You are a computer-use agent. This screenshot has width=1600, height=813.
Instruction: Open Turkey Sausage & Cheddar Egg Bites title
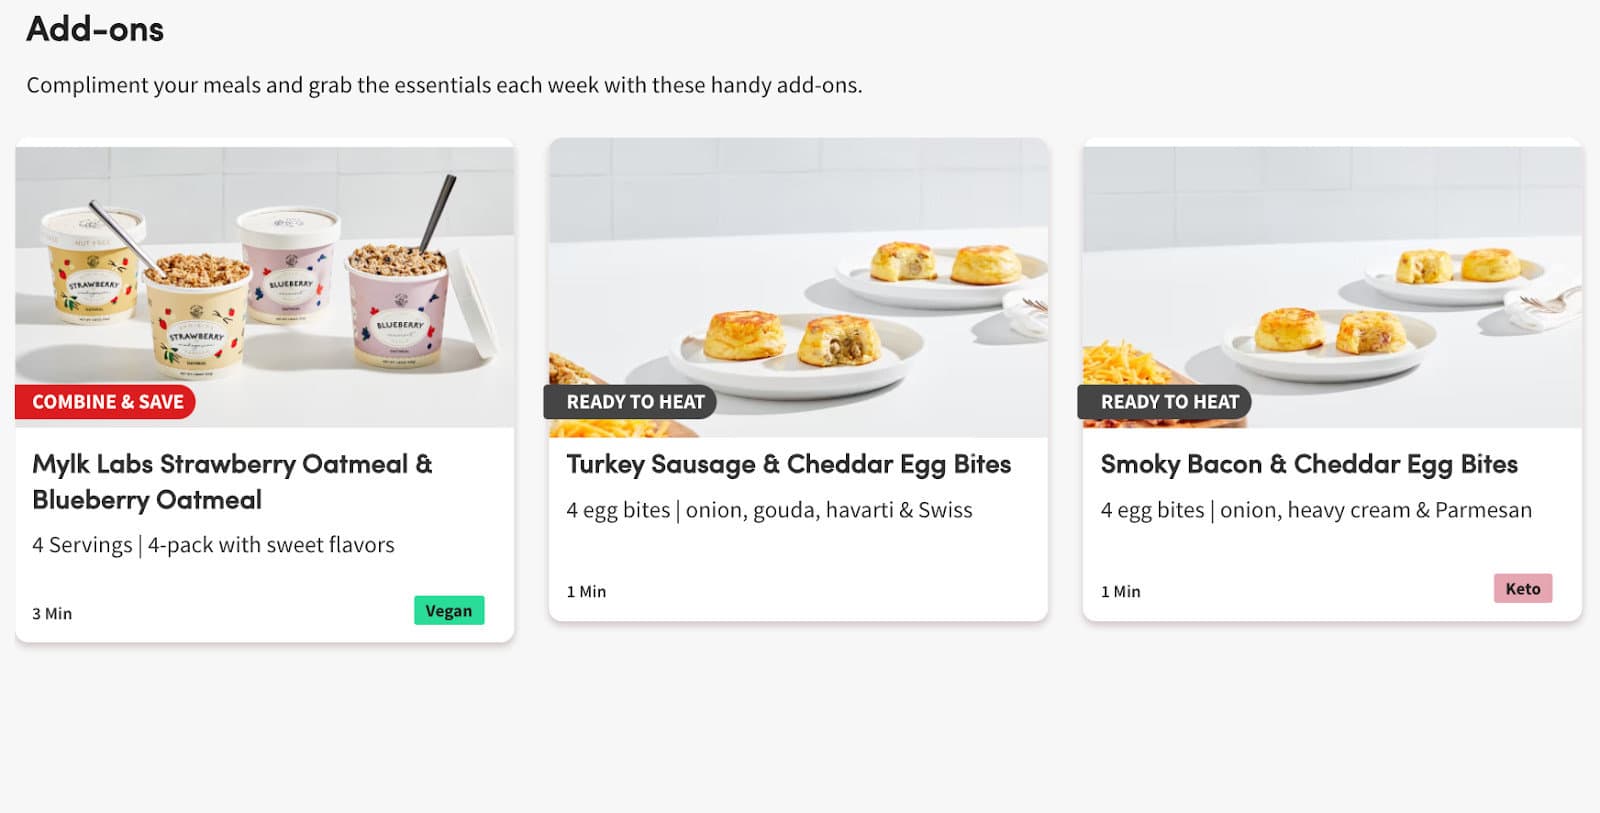(x=788, y=464)
